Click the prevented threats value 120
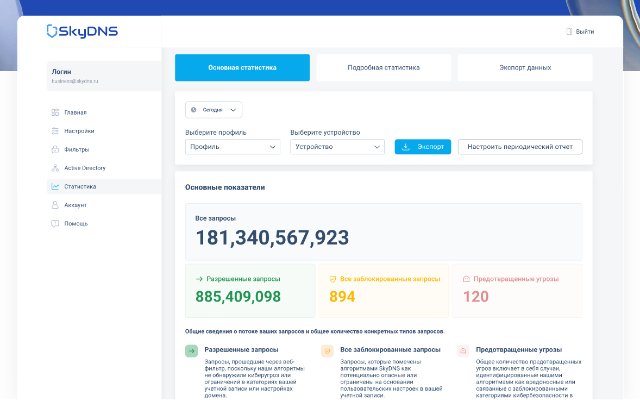This screenshot has width=640, height=400. click(476, 296)
